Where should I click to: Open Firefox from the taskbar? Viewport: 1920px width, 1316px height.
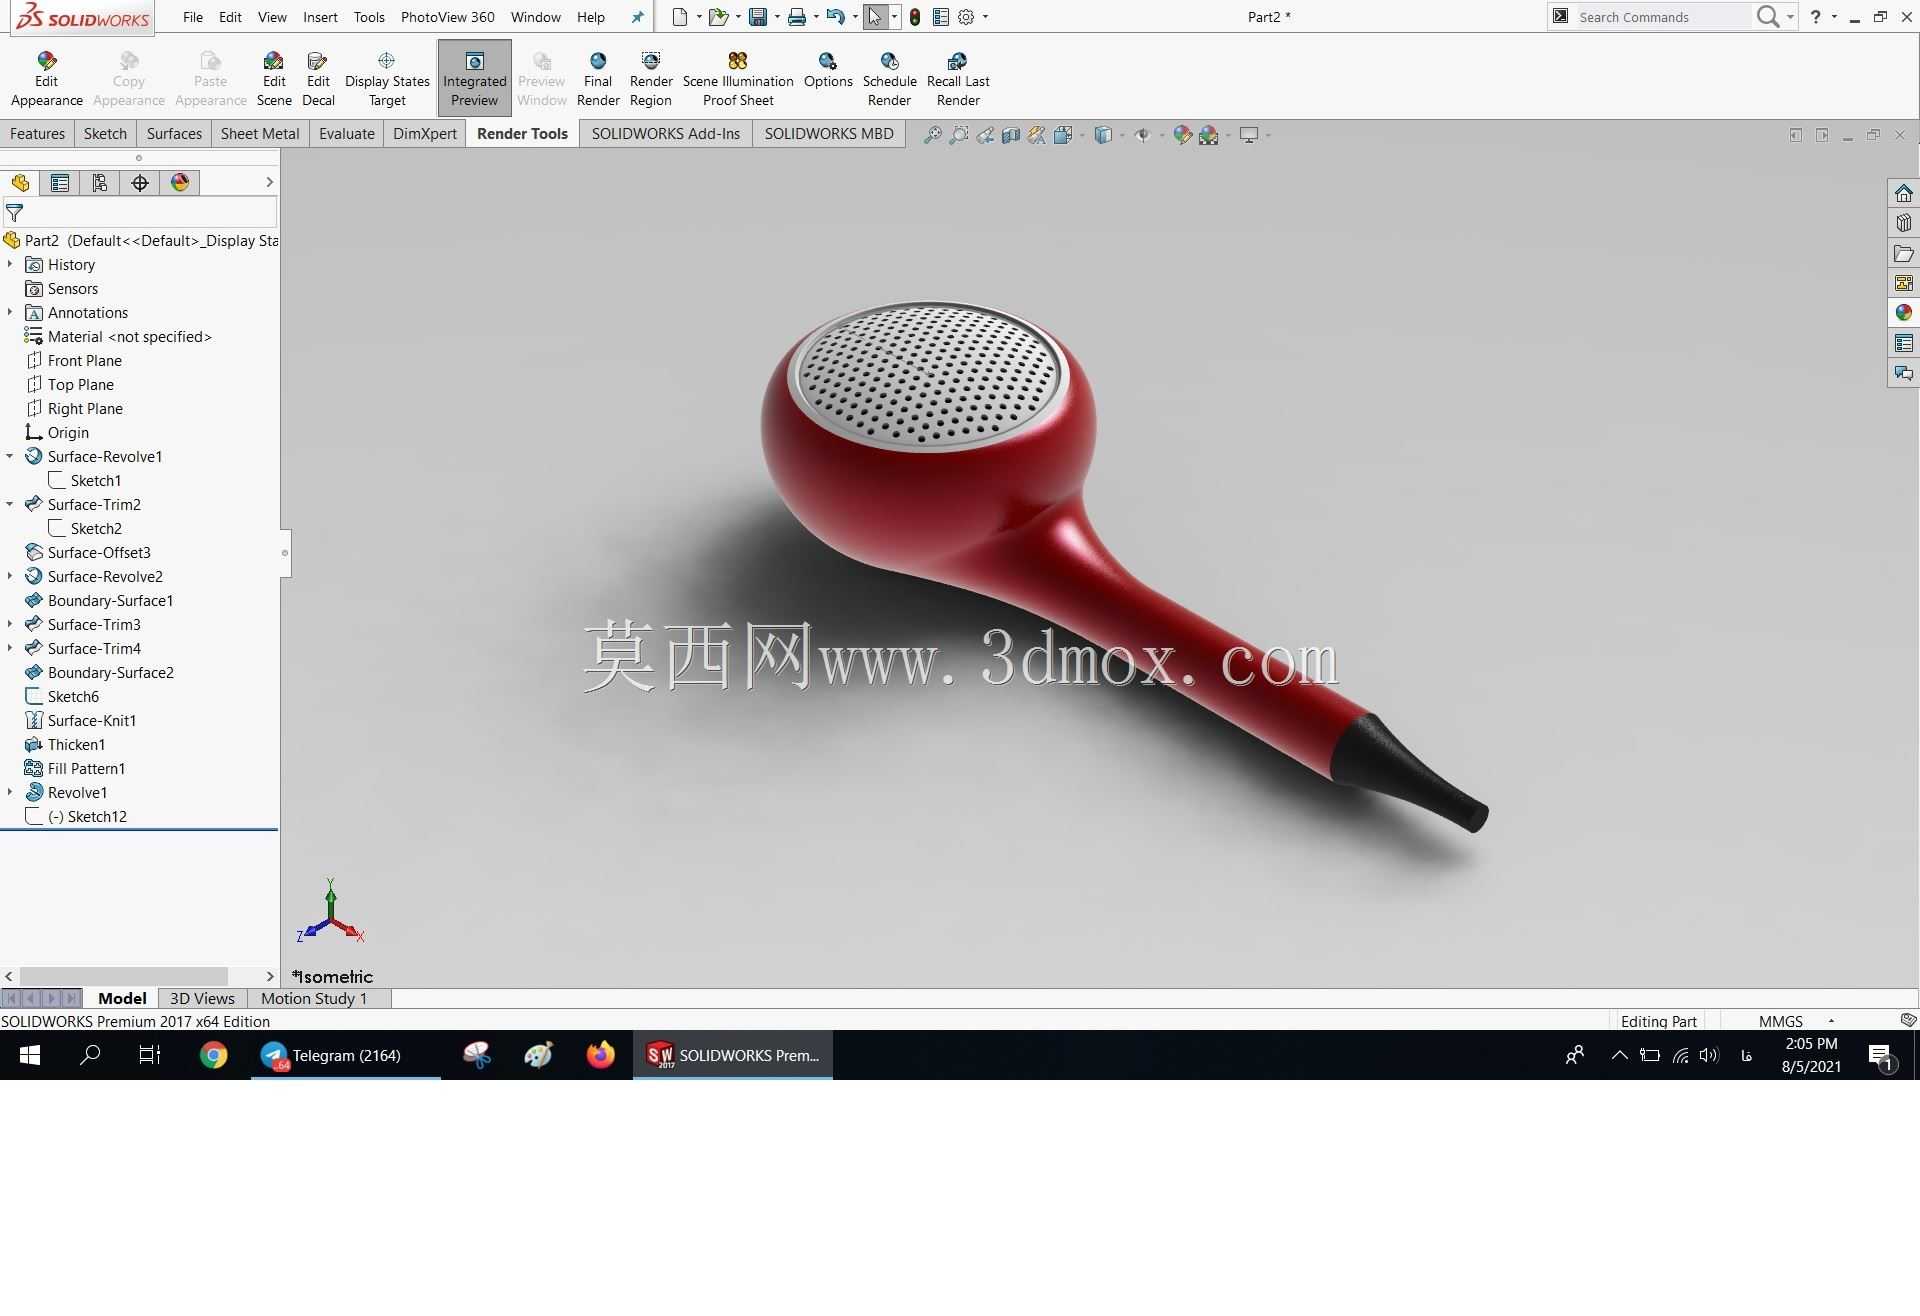click(600, 1055)
